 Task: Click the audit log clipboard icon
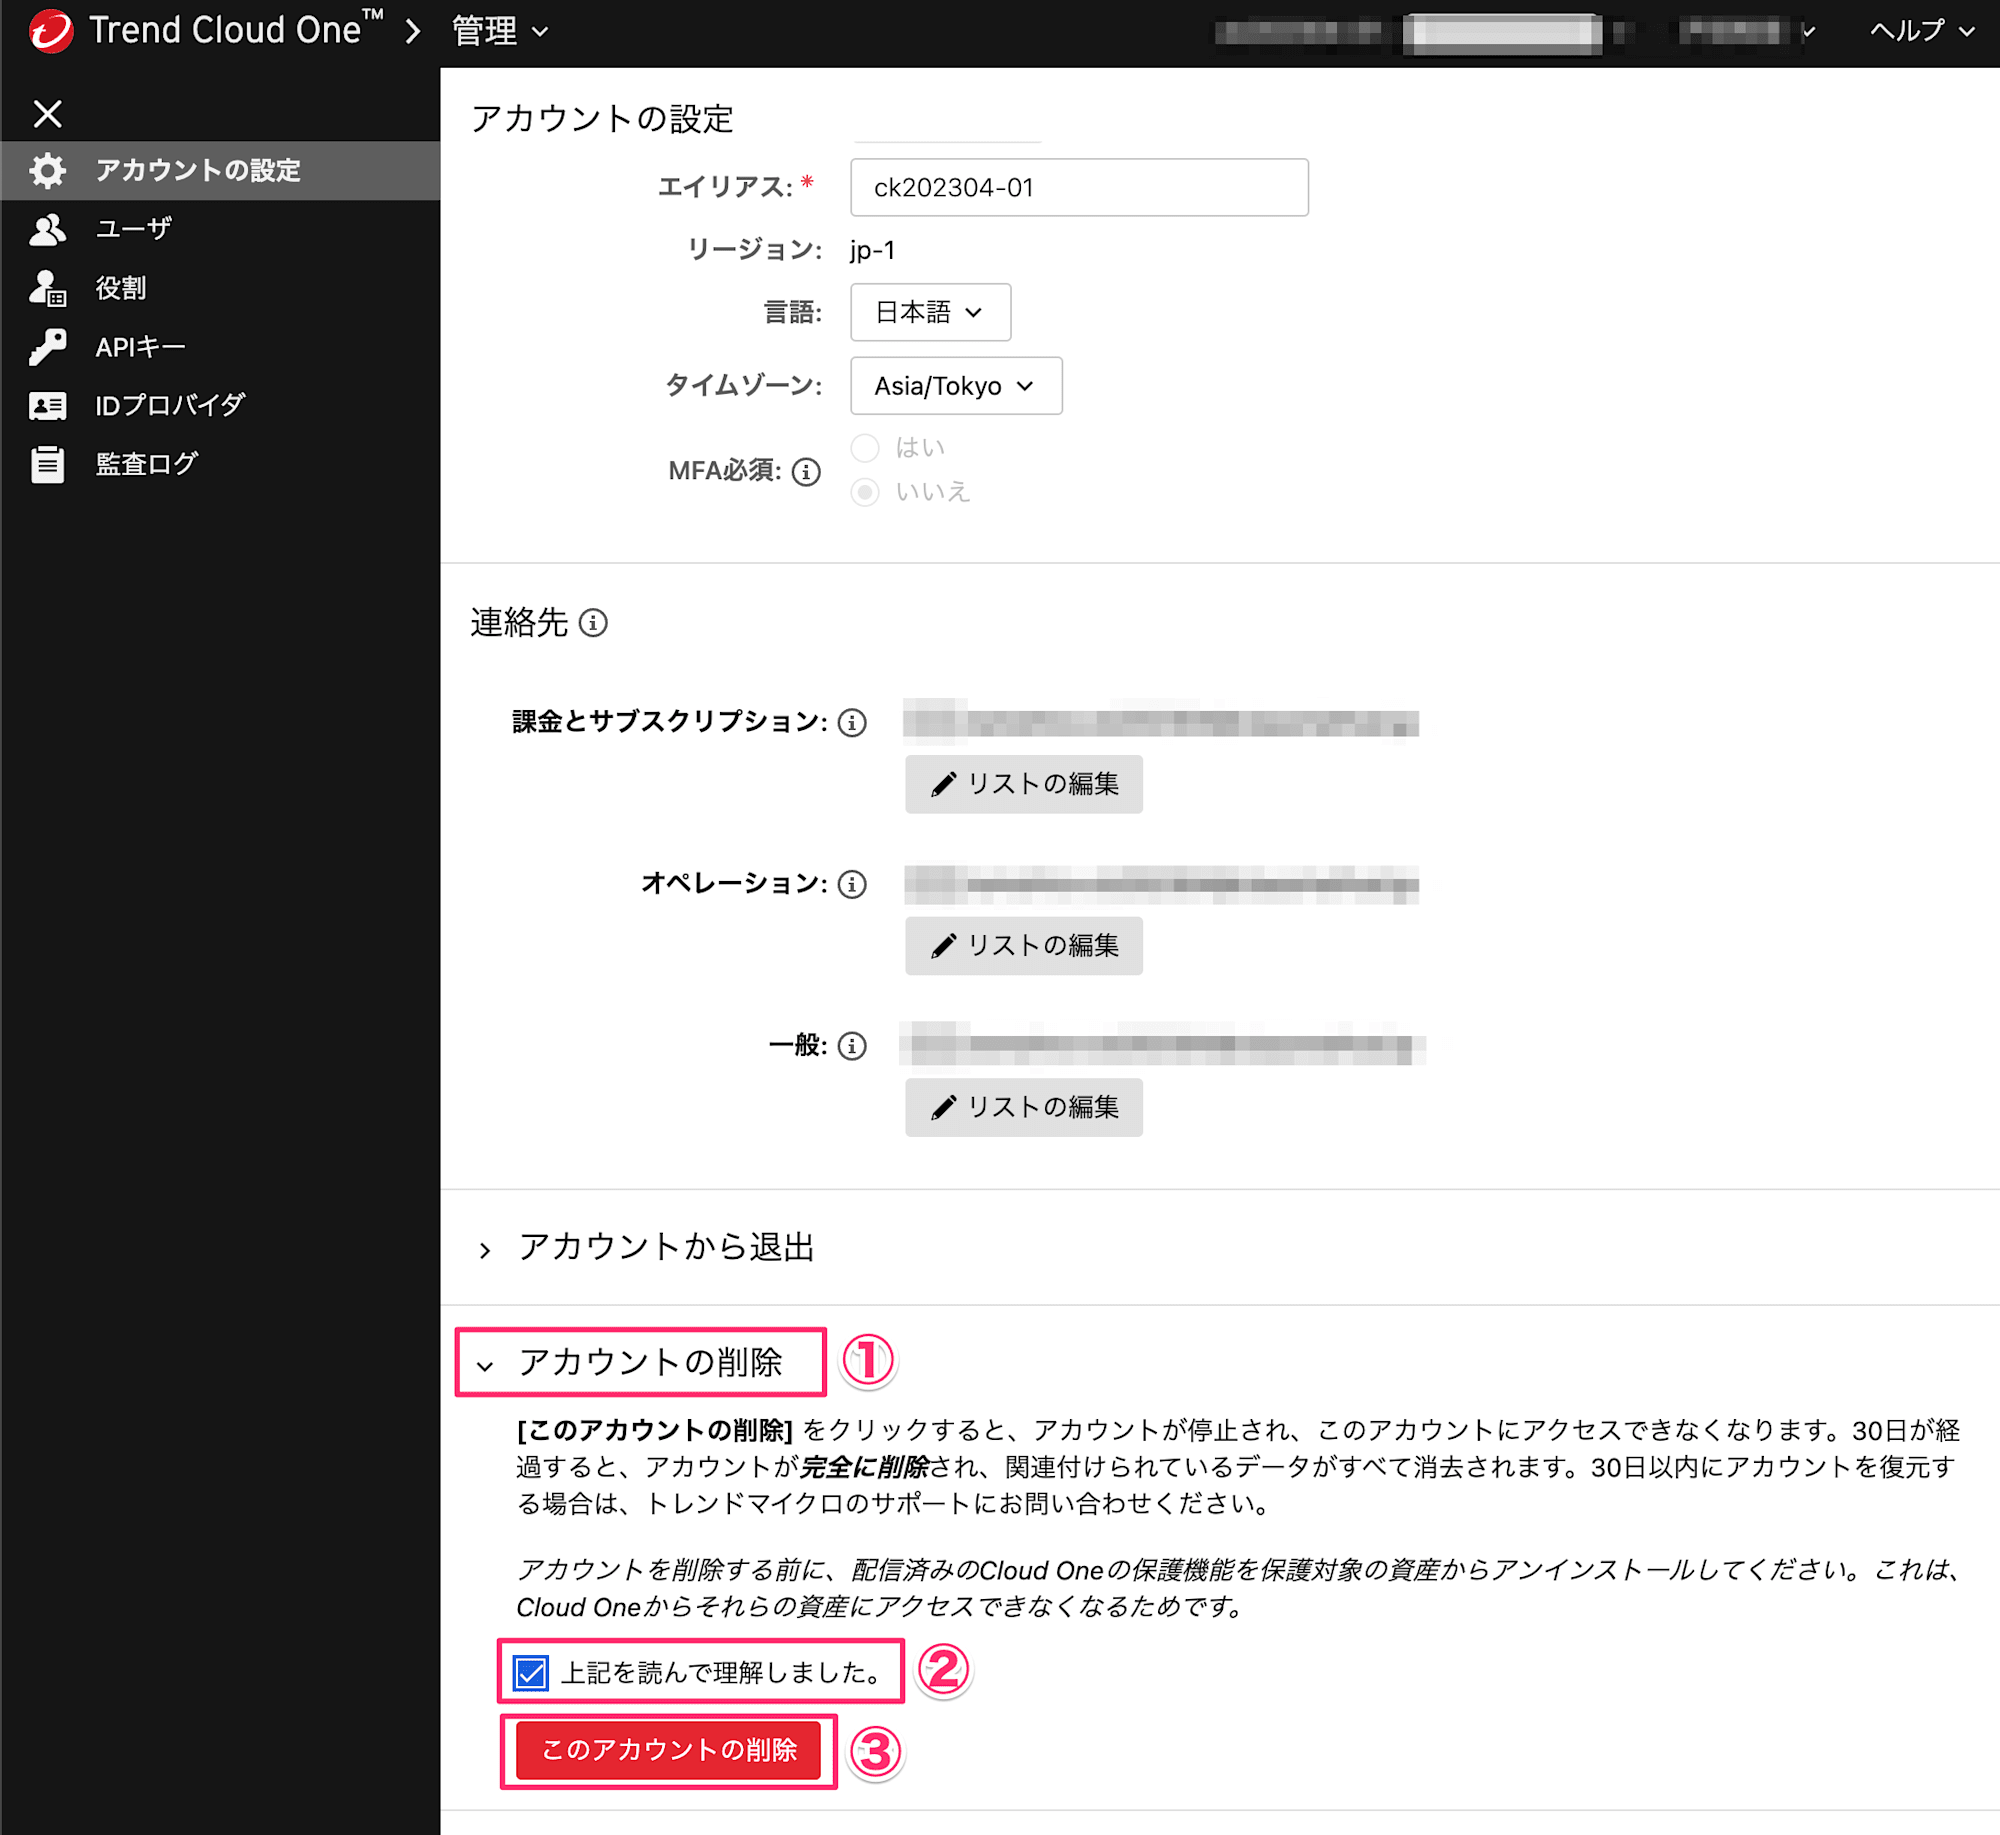47,464
